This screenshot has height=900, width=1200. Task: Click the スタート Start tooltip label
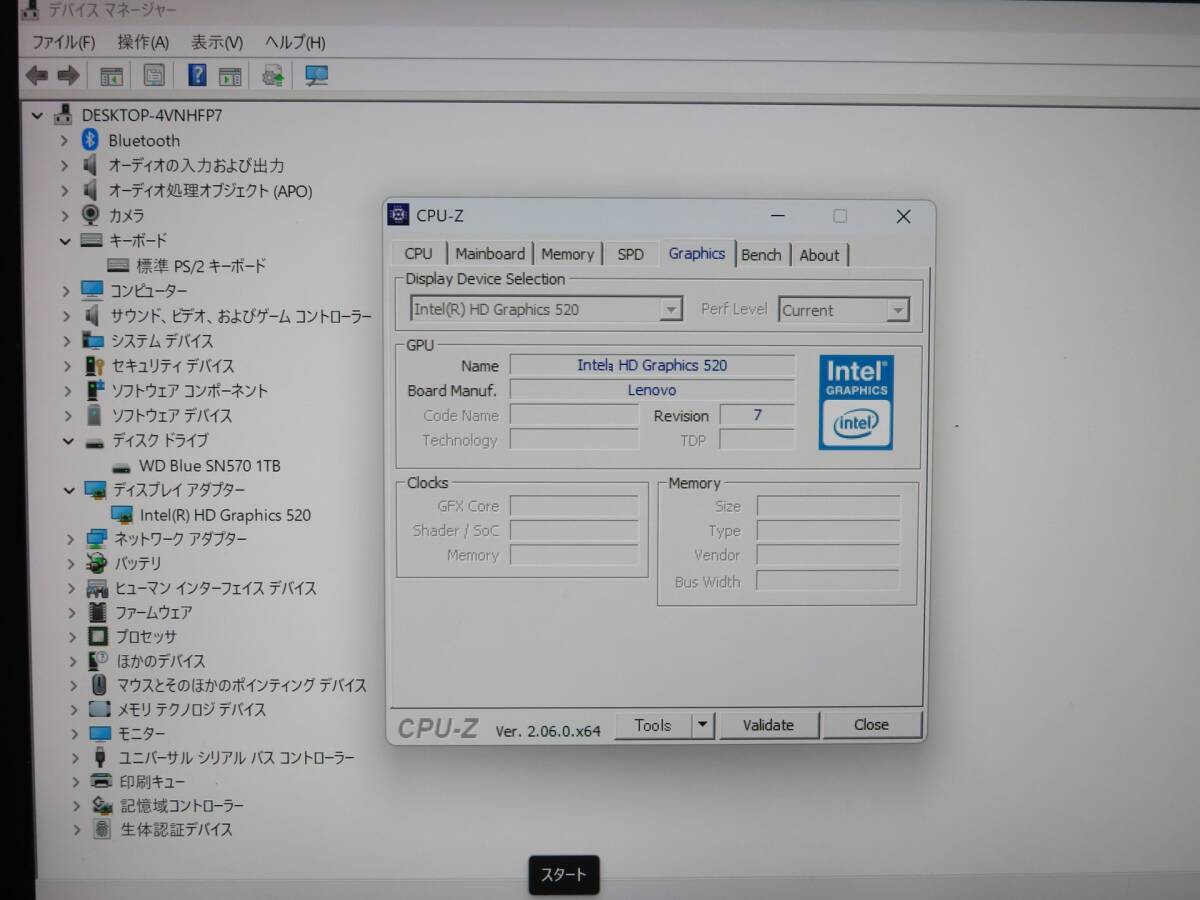[564, 875]
